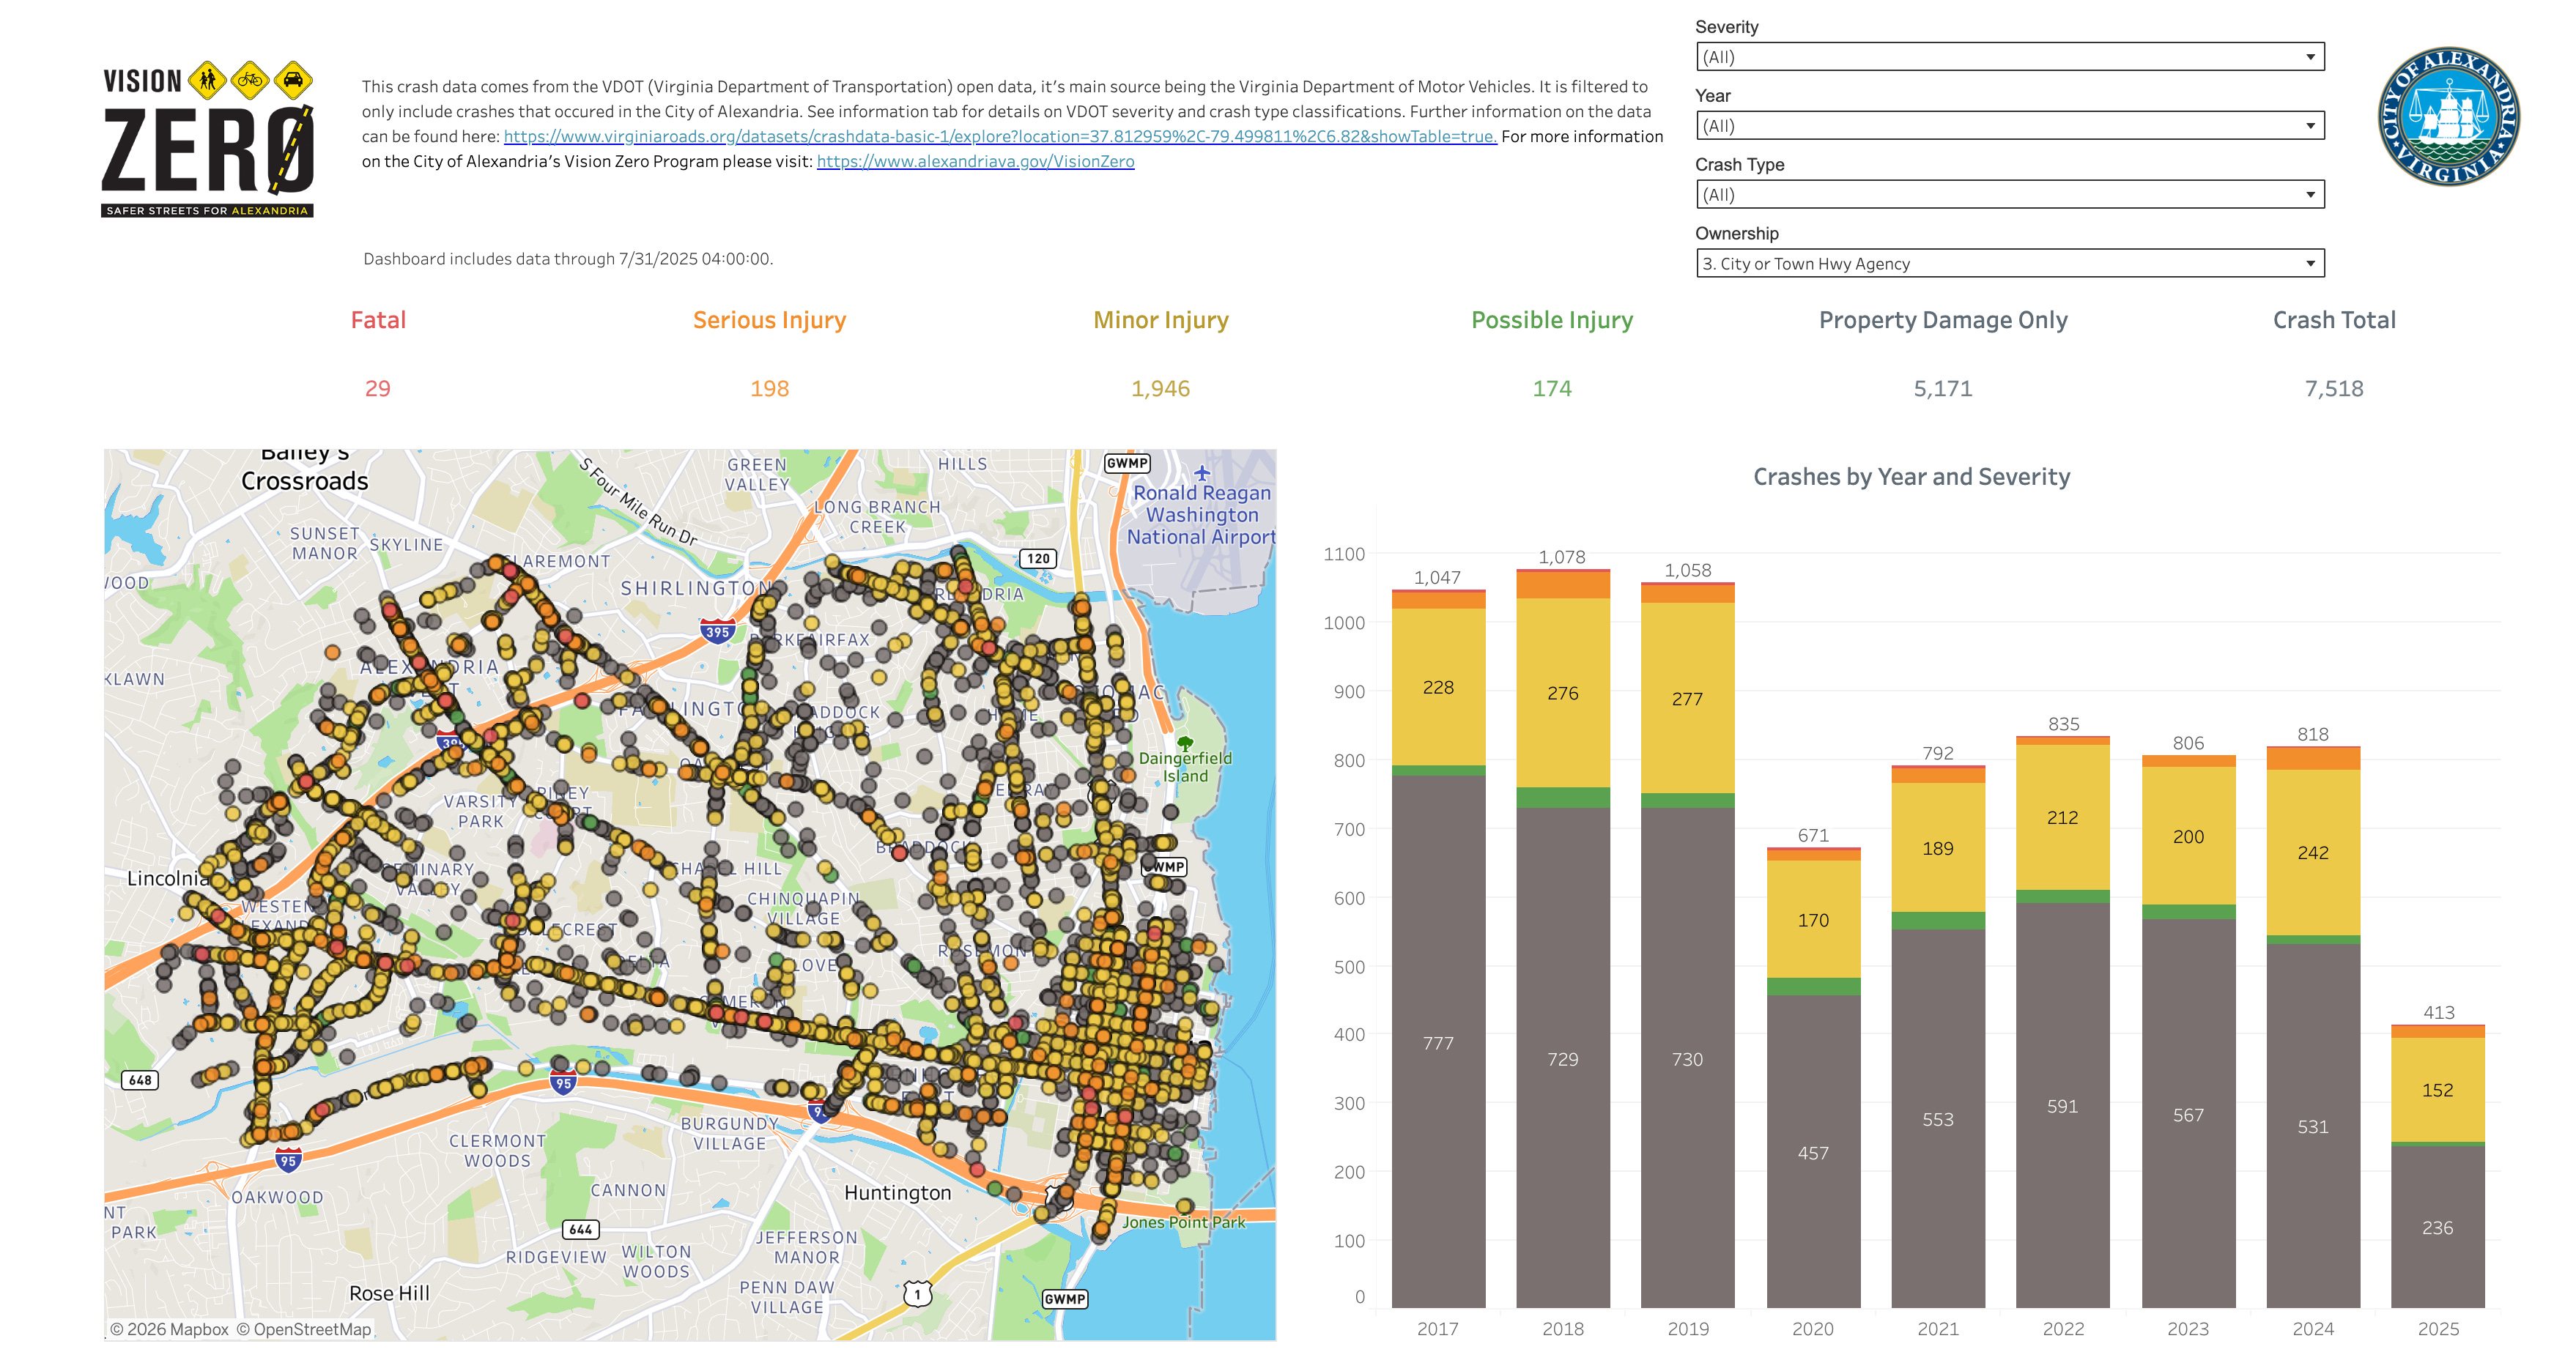Open the virginiaroads.org crash data link

pos(999,137)
